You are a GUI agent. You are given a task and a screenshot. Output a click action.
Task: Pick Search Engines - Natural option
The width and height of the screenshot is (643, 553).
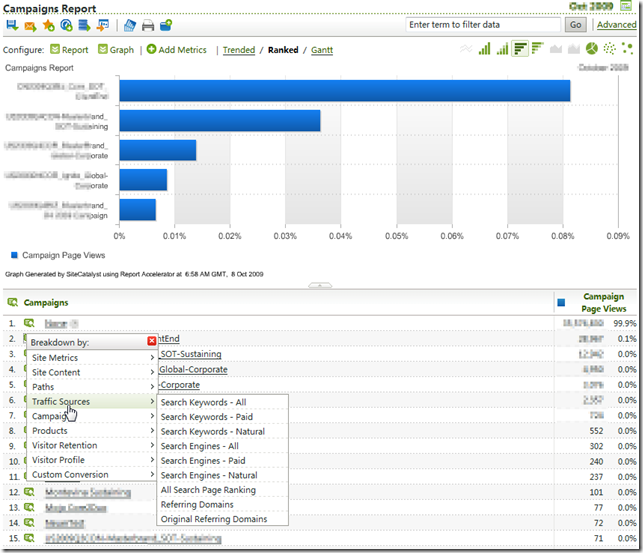click(208, 475)
